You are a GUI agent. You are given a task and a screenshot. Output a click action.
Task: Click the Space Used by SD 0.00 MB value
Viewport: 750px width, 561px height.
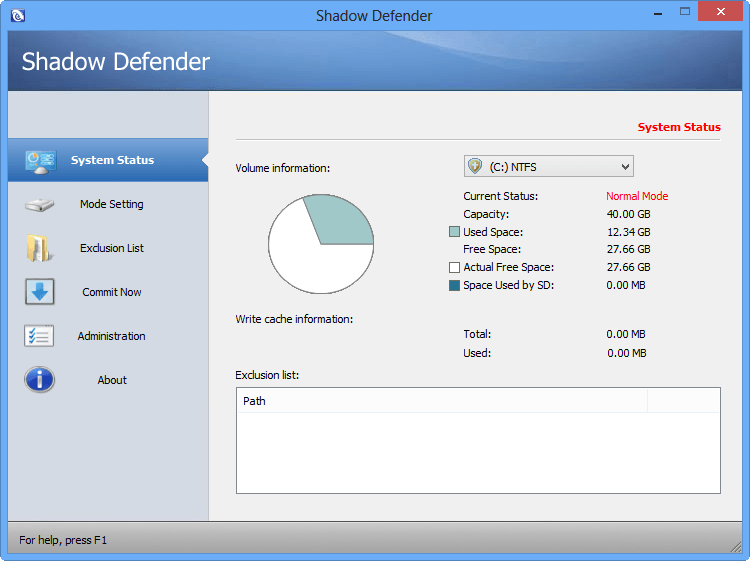click(626, 286)
